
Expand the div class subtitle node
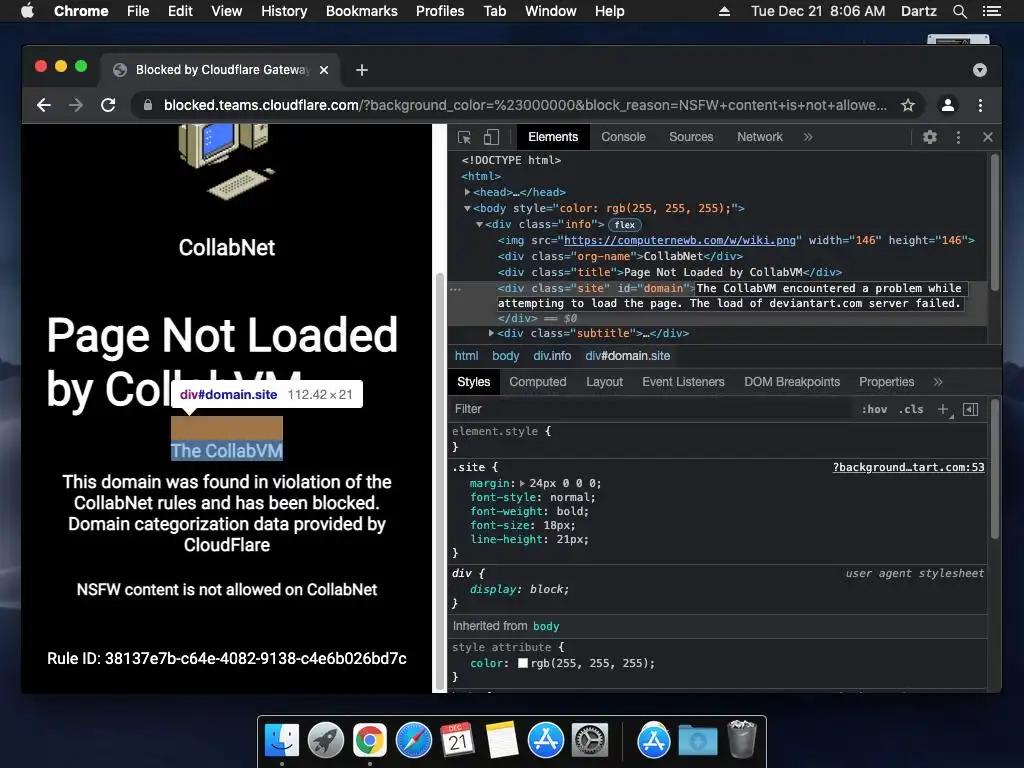(491, 333)
